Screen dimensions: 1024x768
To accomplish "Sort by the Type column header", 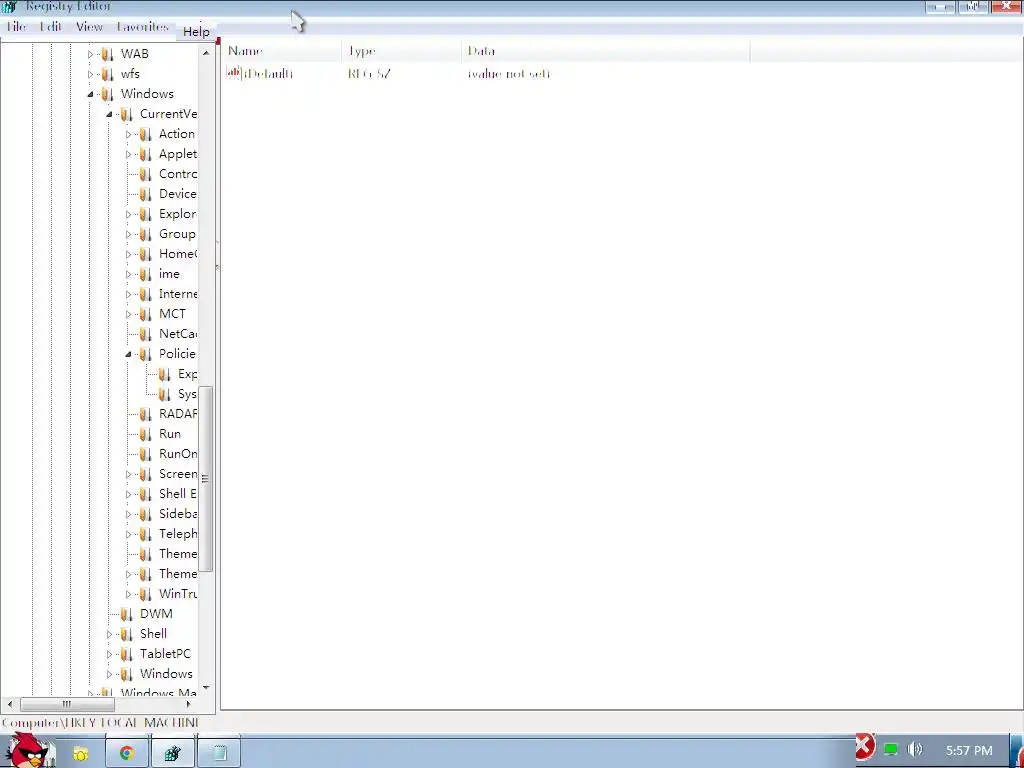I will [x=402, y=51].
